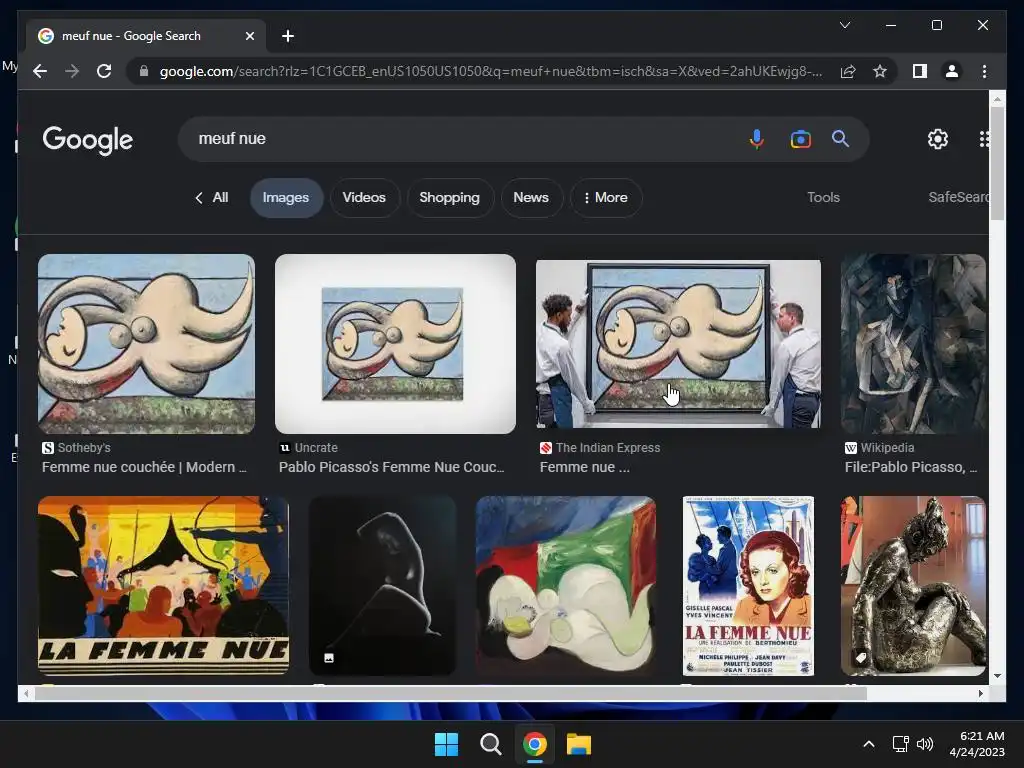Submit search with the magnifier icon
This screenshot has height=768, width=1024.
coord(840,138)
